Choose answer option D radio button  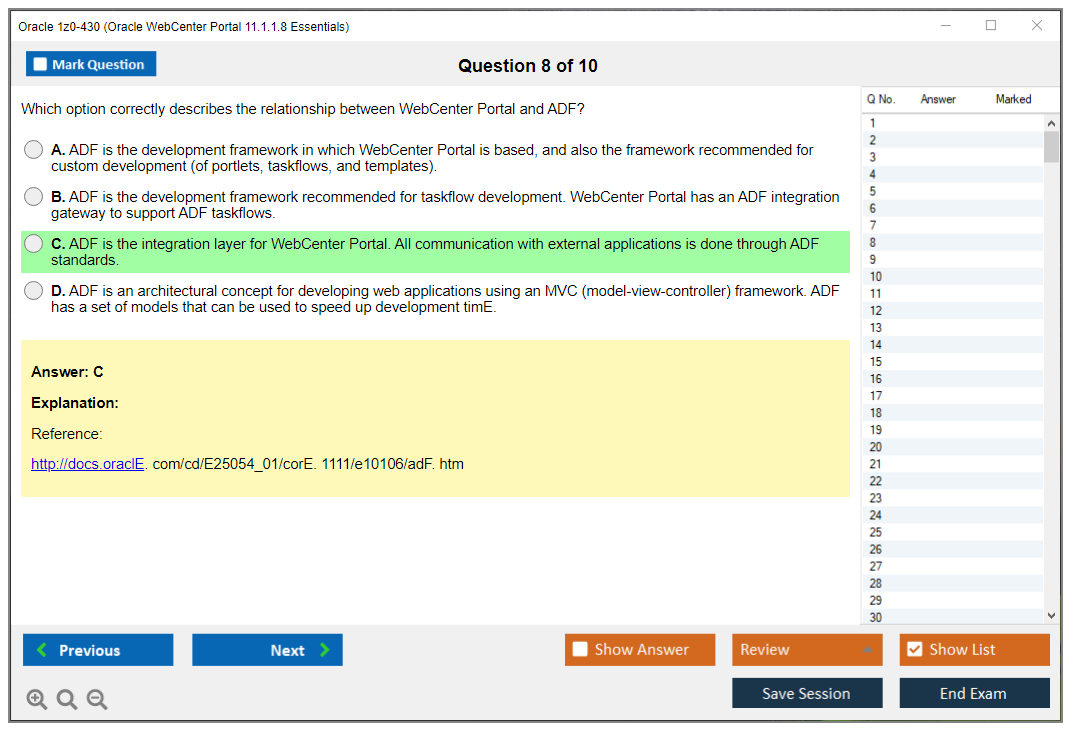click(x=34, y=291)
